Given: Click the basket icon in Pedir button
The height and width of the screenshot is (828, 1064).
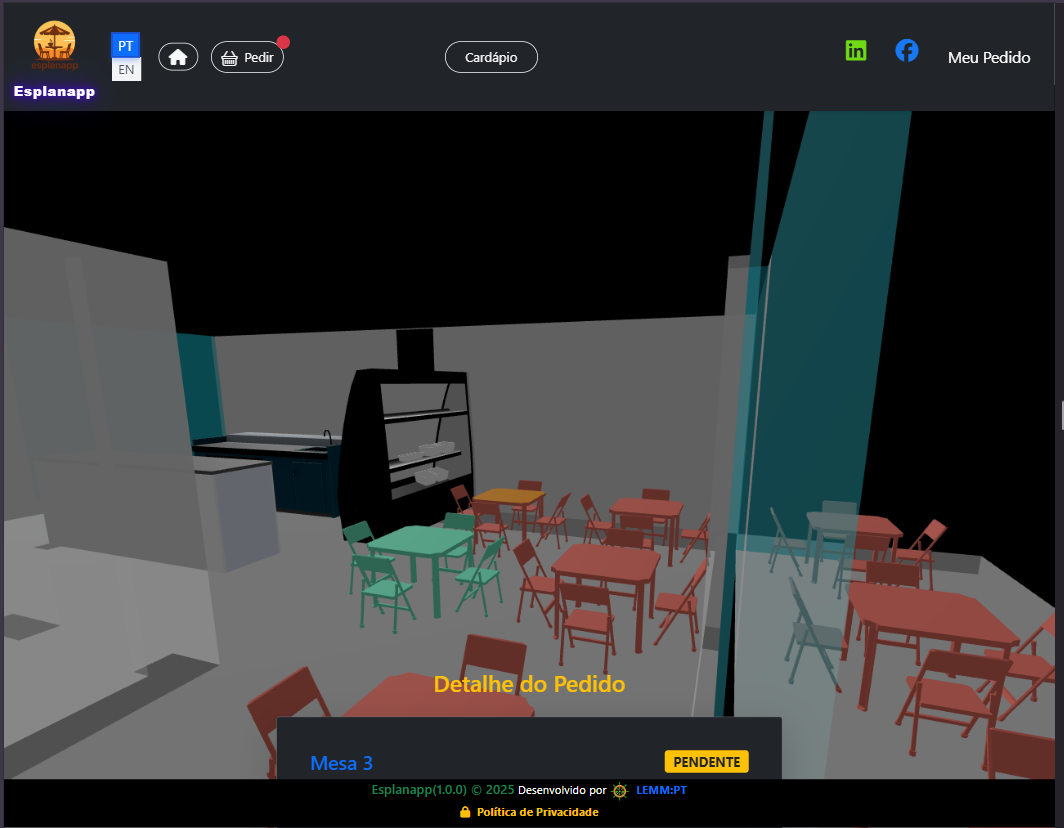Looking at the screenshot, I should coord(229,58).
